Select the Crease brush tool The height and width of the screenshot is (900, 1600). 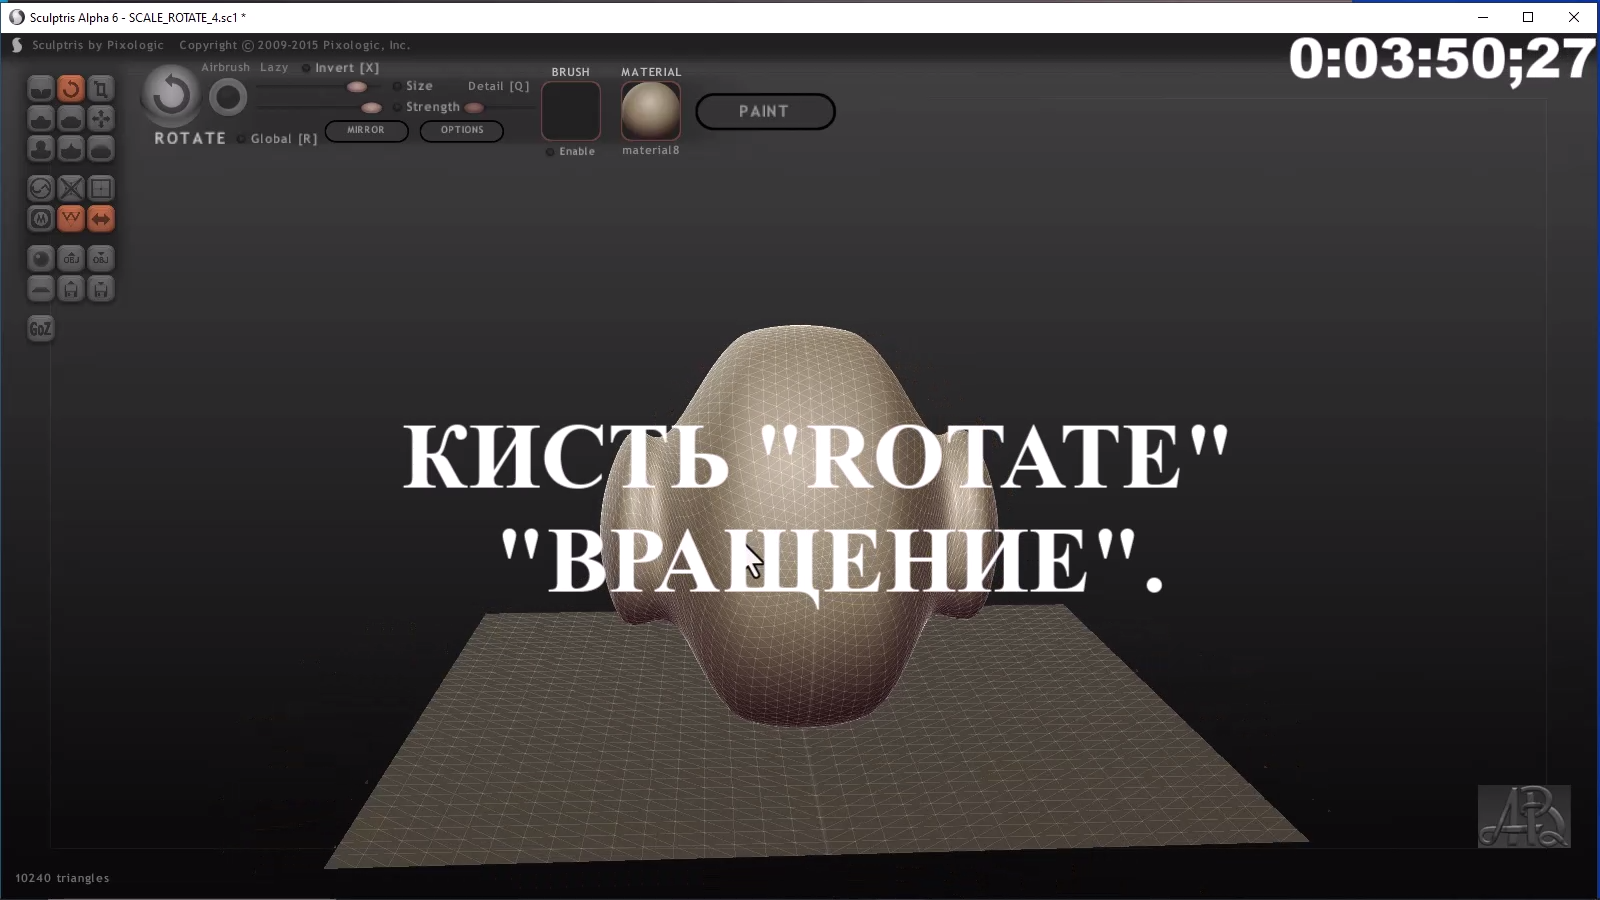click(x=40, y=88)
